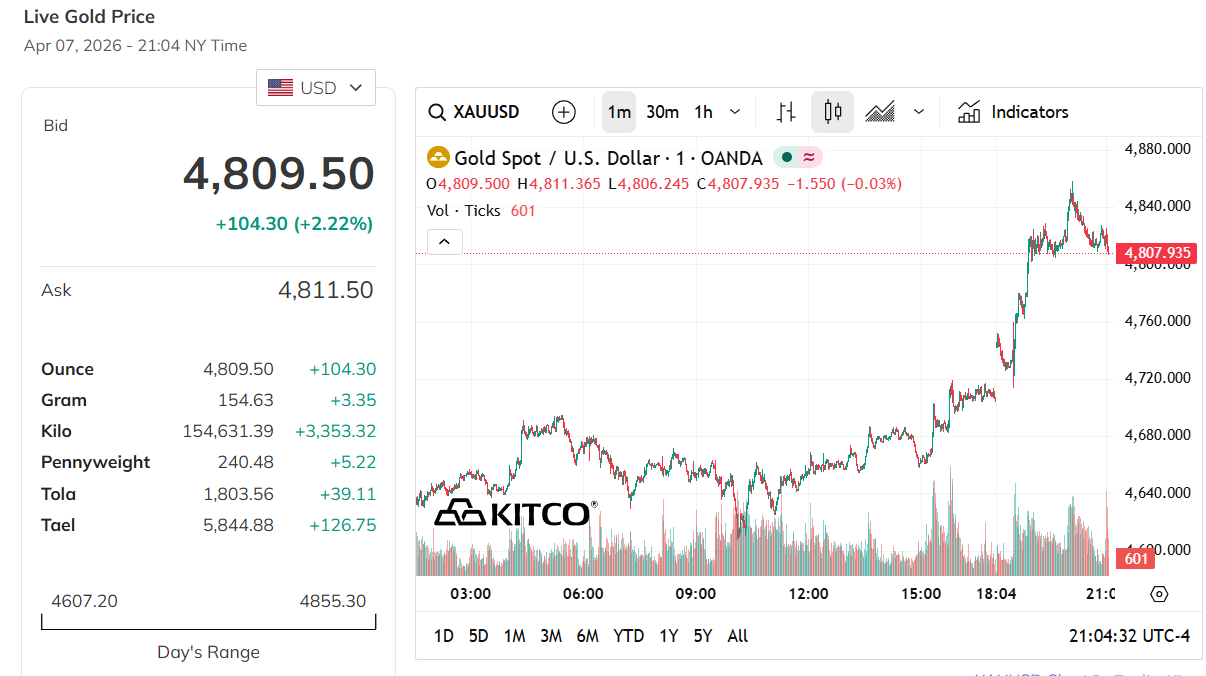Toggle the 1m interval button

pos(619,112)
